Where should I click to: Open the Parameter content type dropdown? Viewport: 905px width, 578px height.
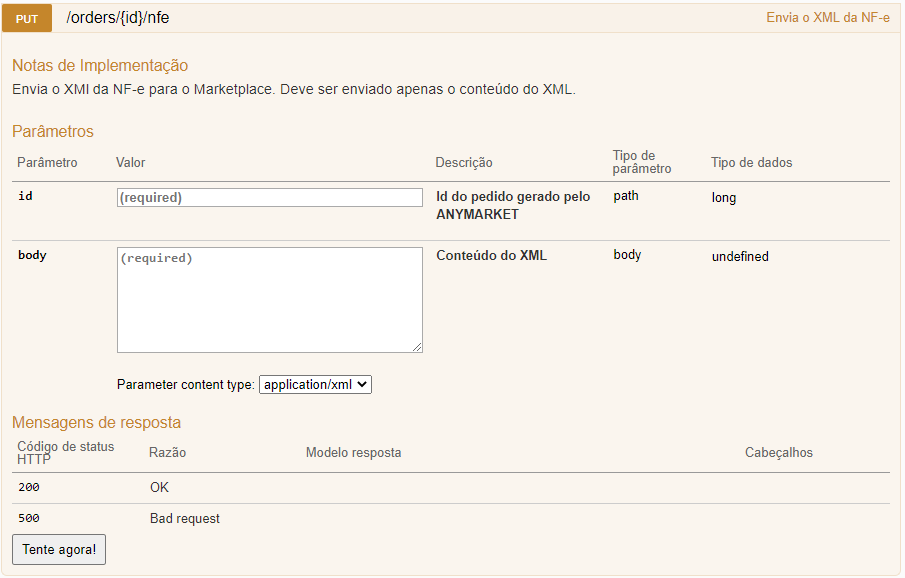(315, 385)
